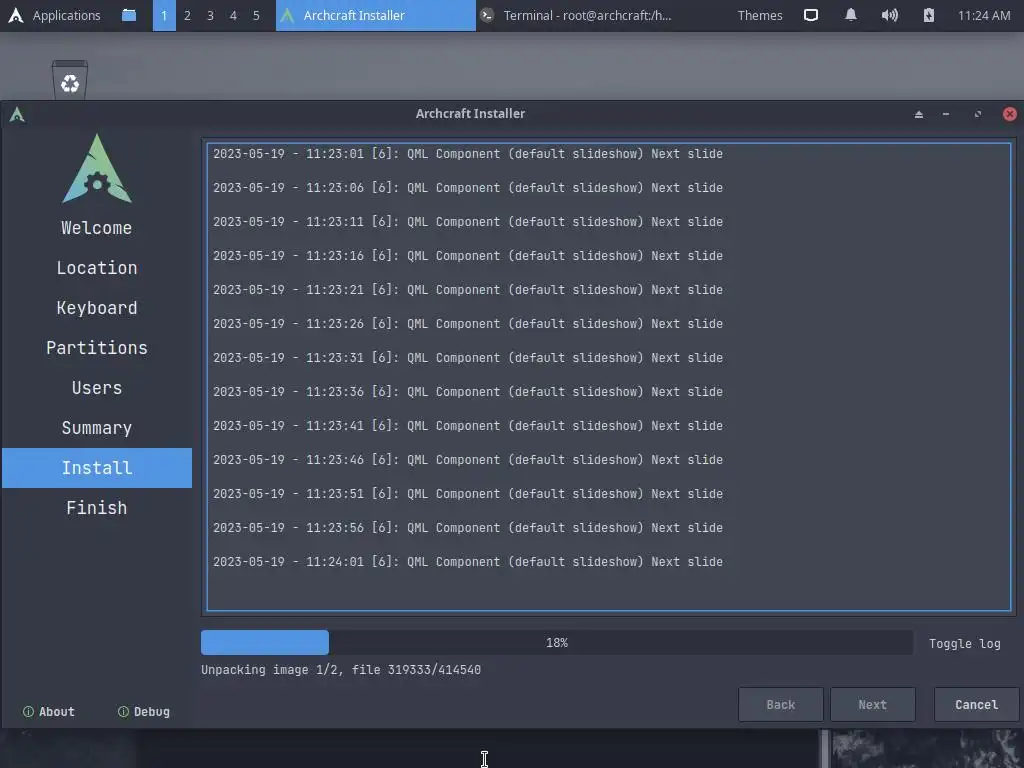Viewport: 1024px width, 768px height.
Task: Switch to workspace 2
Action: [x=187, y=15]
